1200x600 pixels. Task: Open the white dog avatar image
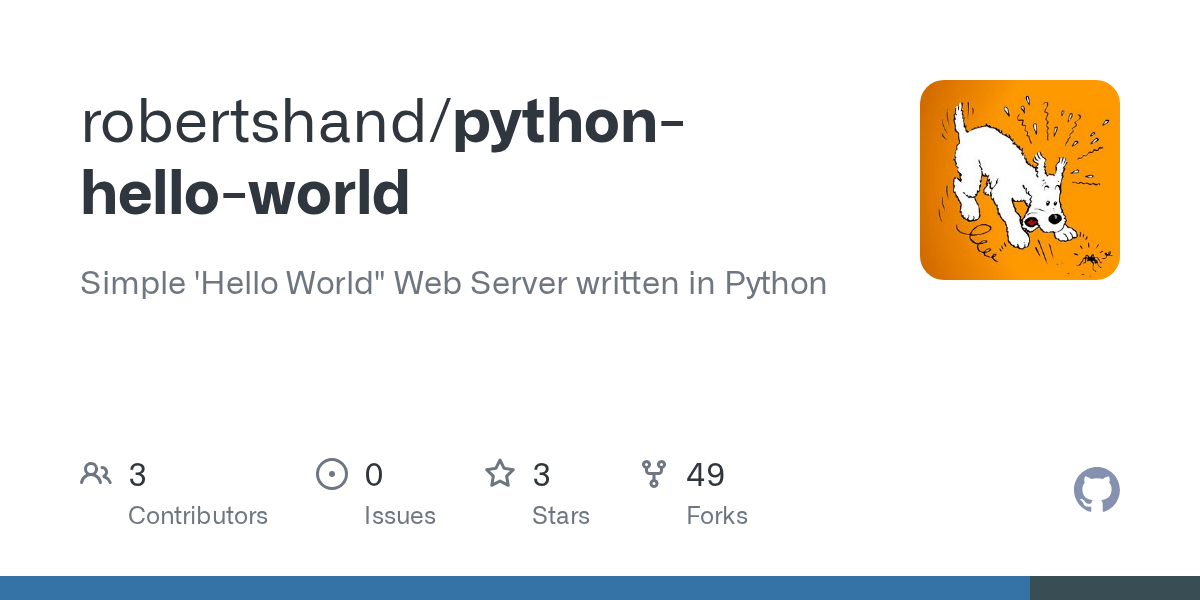[1020, 180]
